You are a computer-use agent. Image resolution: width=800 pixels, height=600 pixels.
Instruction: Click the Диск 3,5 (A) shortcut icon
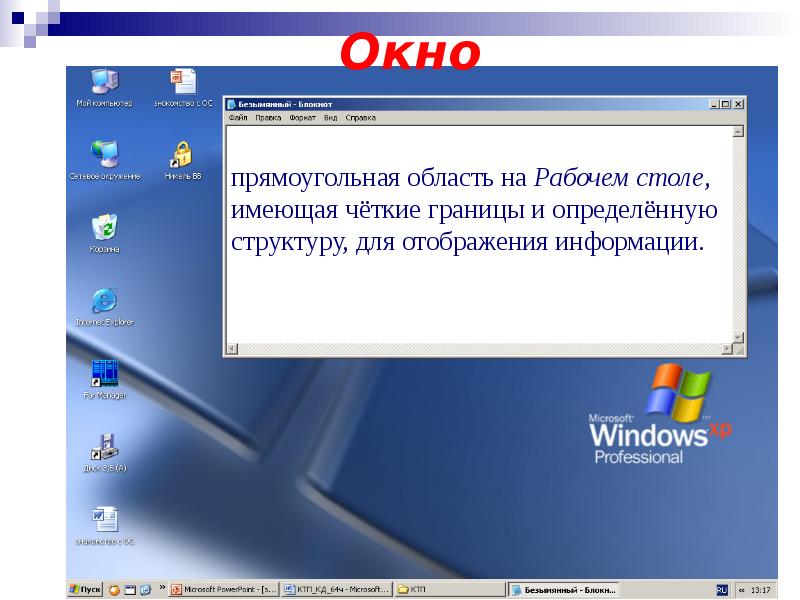coord(104,446)
